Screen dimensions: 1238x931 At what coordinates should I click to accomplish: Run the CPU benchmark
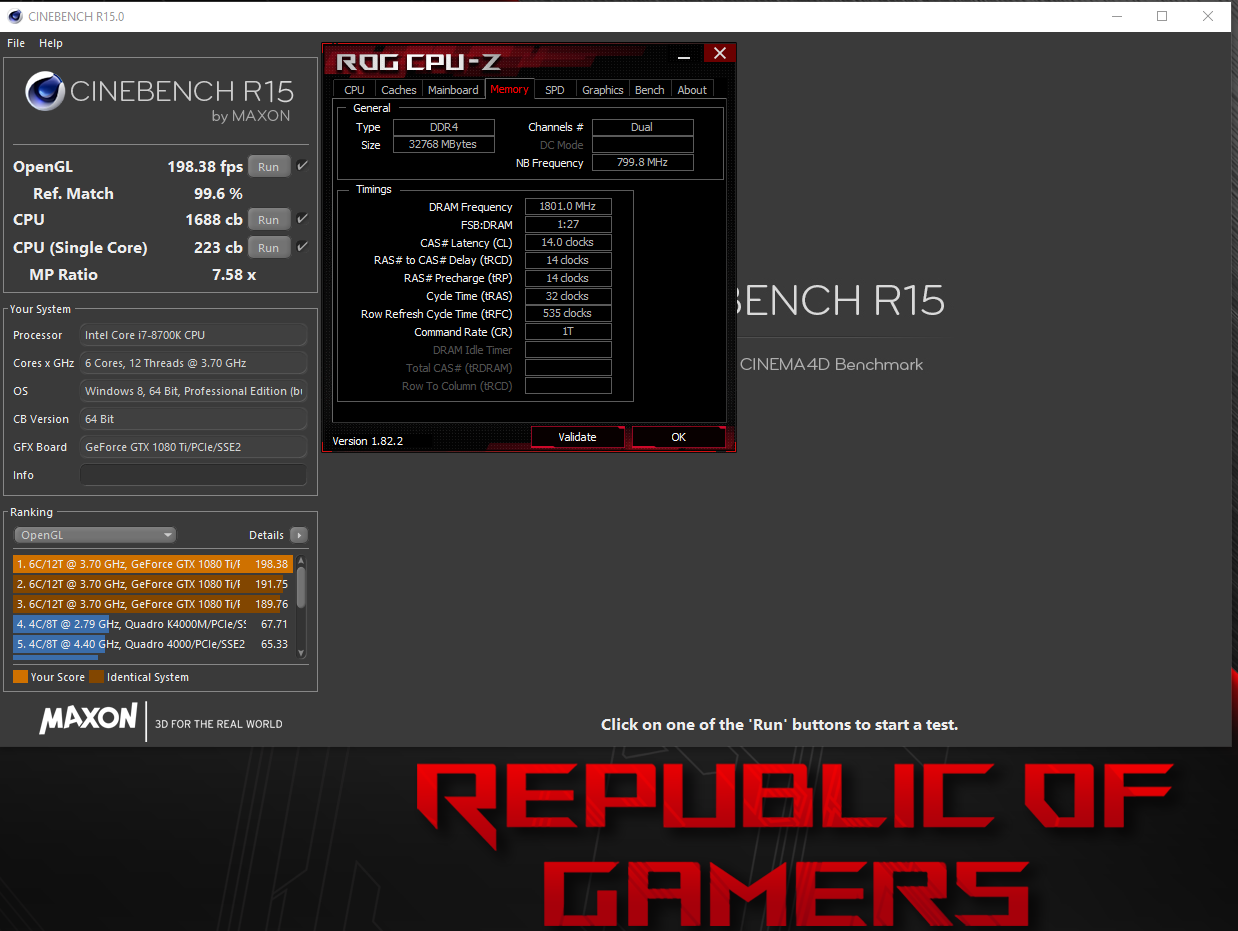pyautogui.click(x=269, y=220)
